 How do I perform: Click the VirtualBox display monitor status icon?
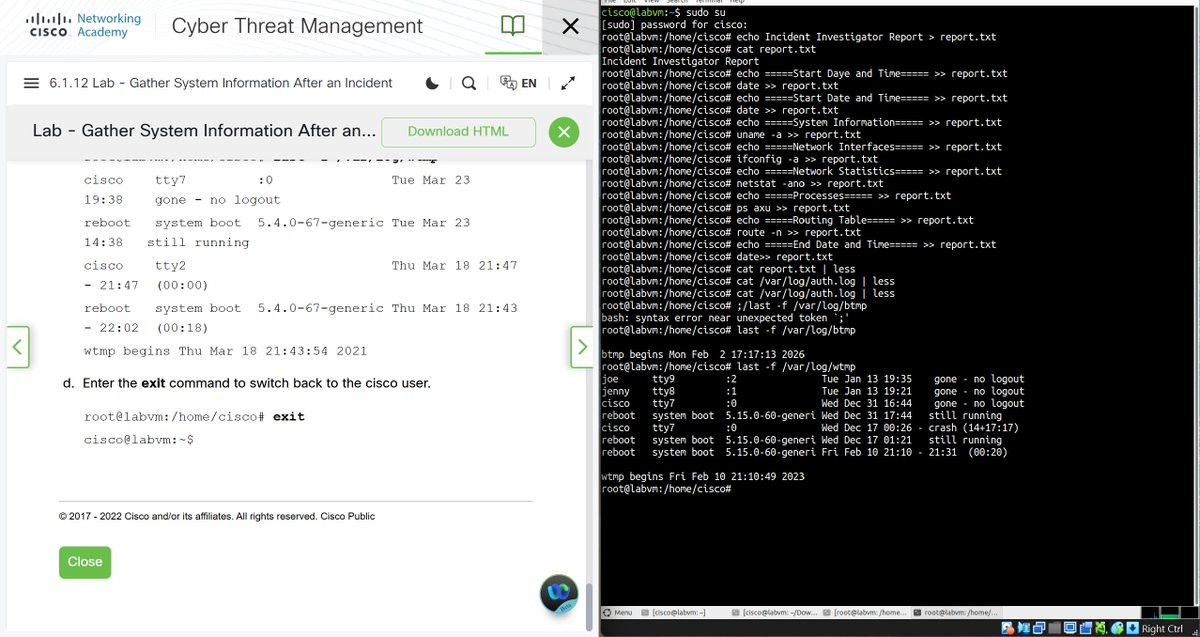[1070, 628]
